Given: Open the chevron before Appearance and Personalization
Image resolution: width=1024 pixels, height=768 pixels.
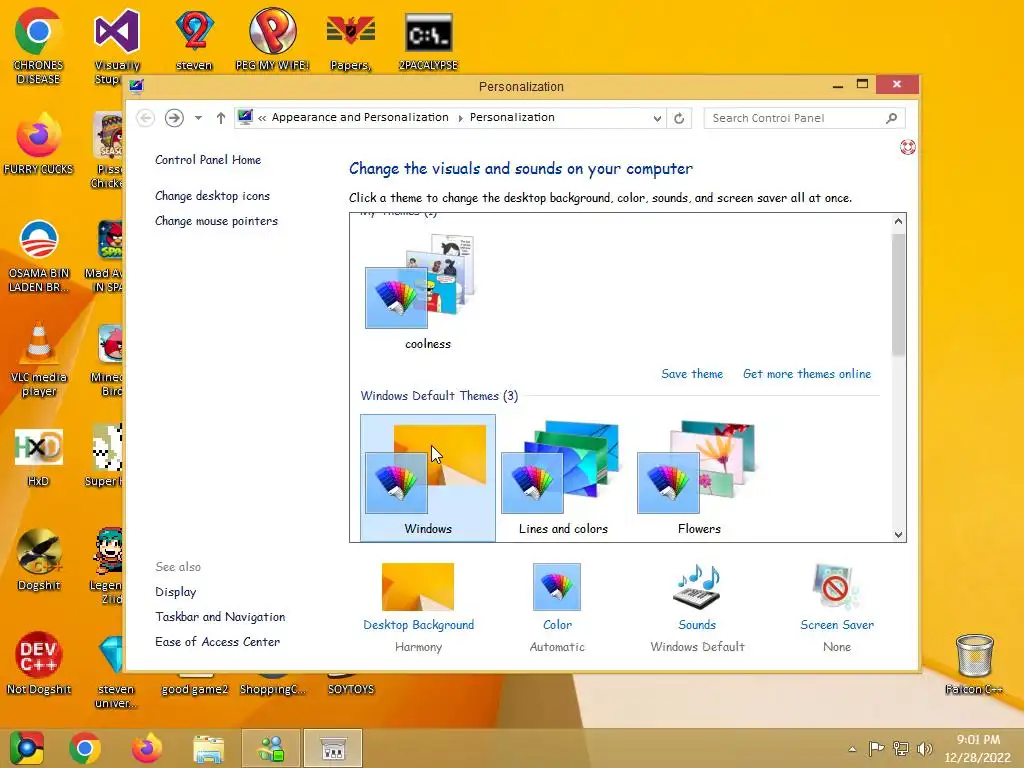Looking at the screenshot, I should click(262, 118).
